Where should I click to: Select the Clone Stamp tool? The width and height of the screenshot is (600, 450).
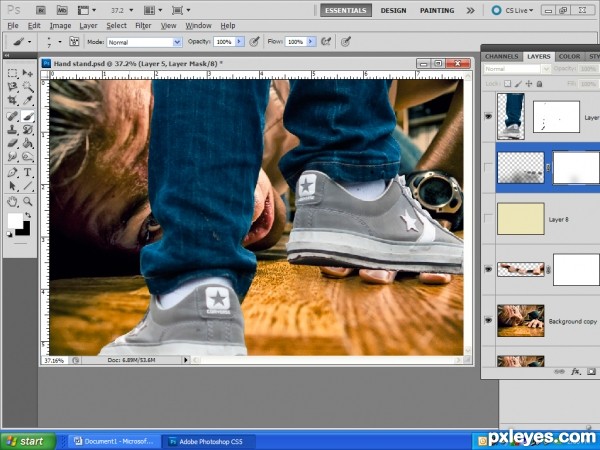[13, 130]
